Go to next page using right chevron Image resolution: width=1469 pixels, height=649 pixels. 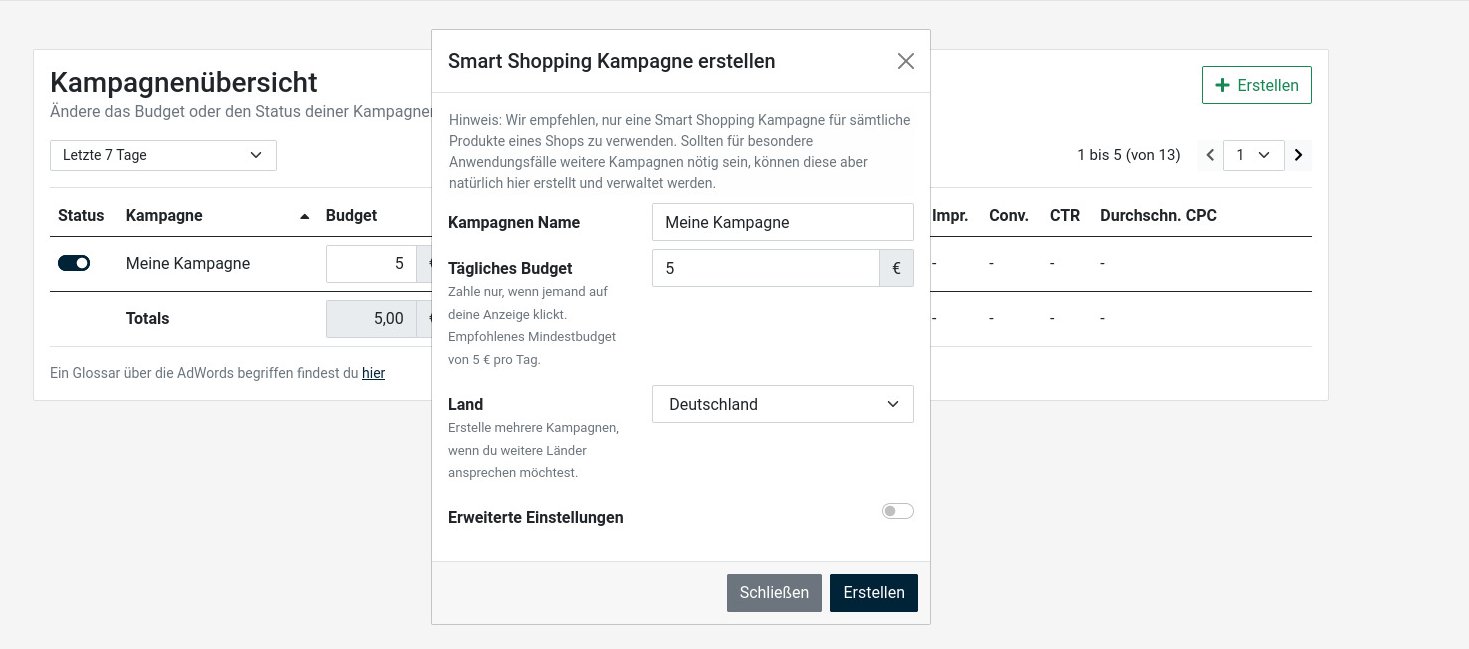pos(1298,155)
